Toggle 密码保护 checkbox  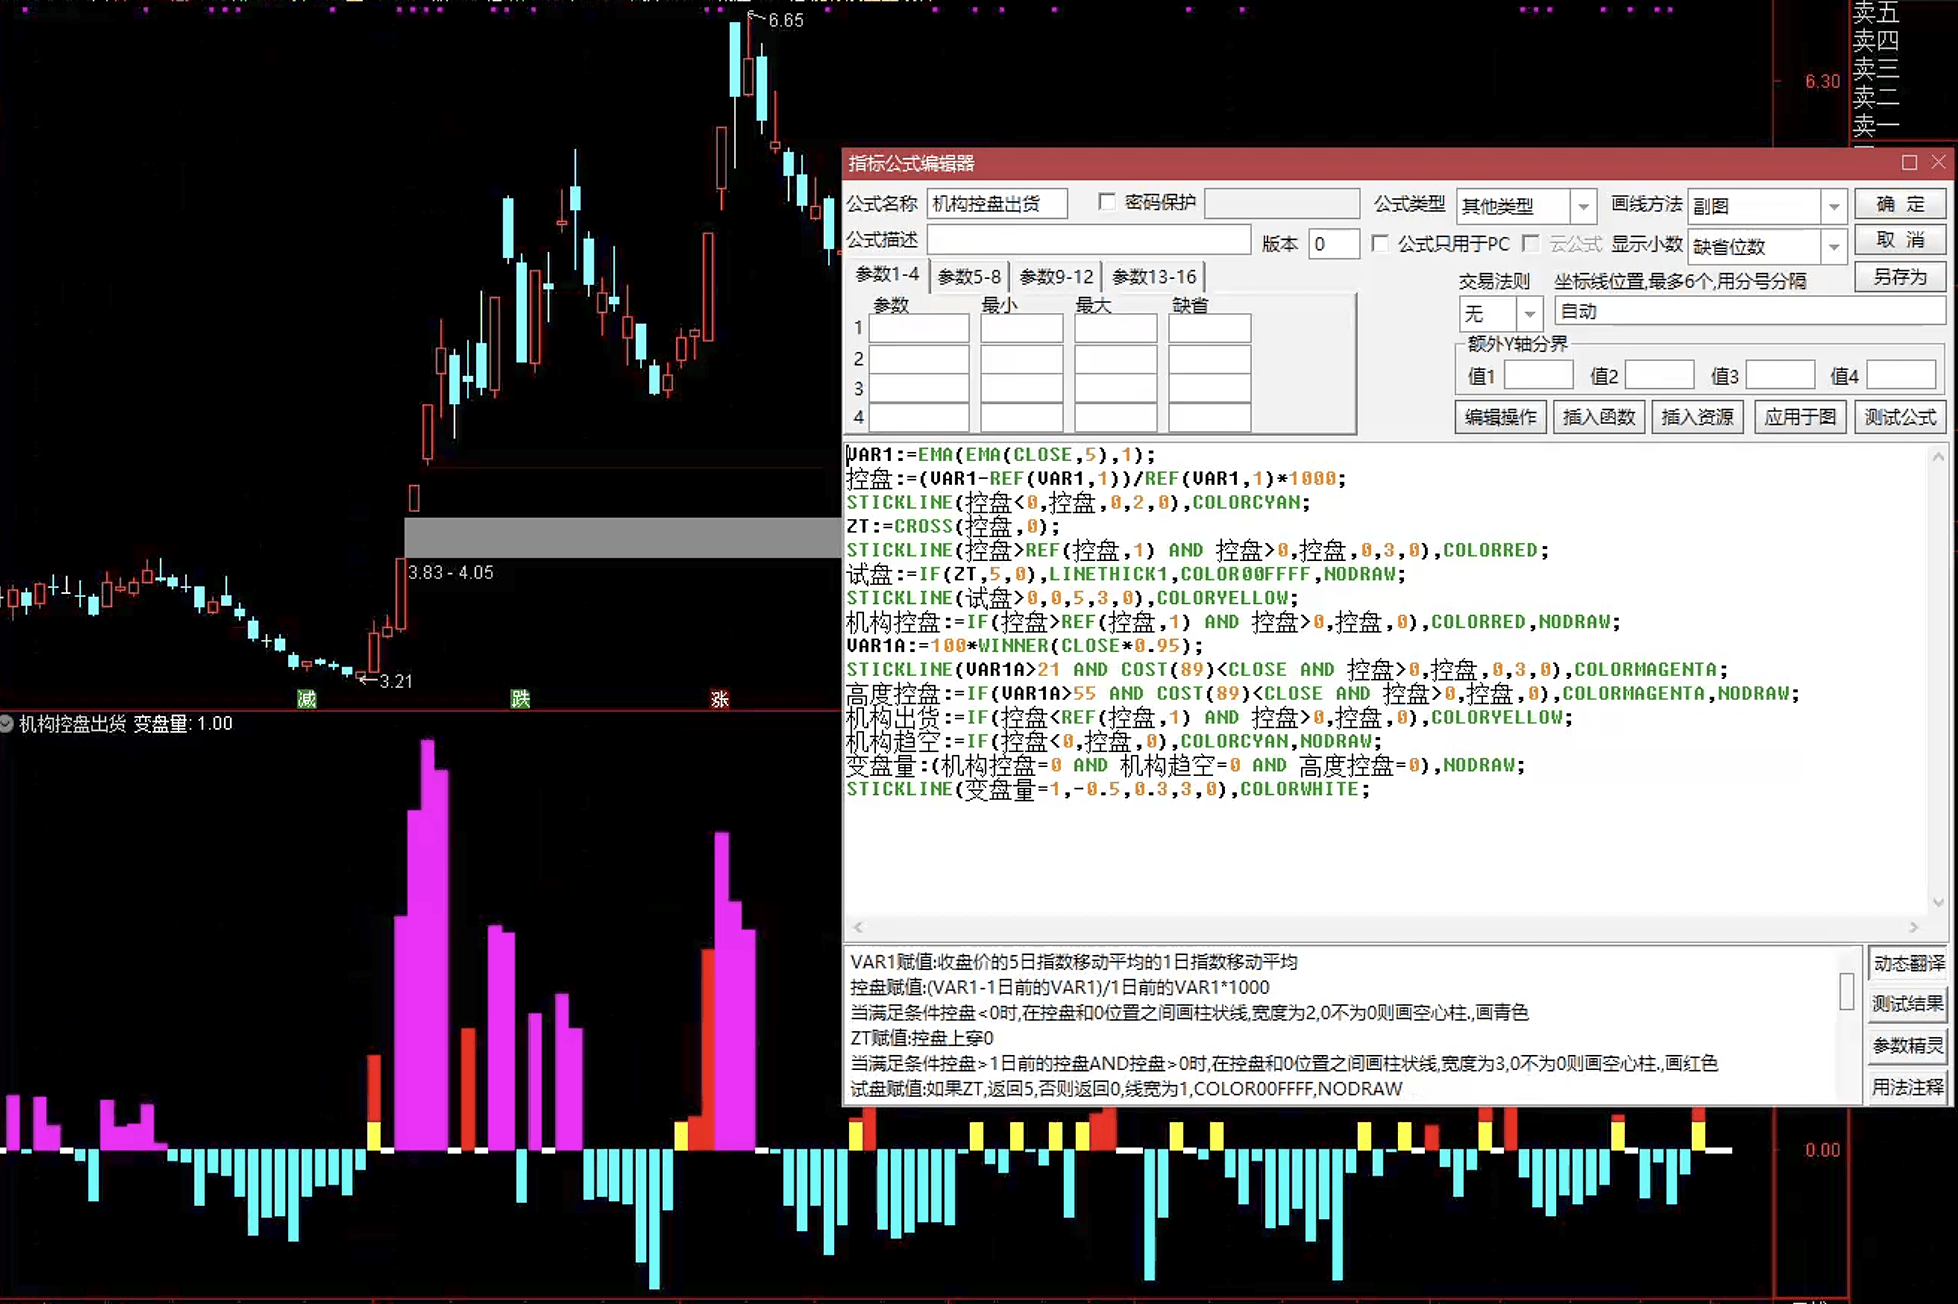point(1107,202)
